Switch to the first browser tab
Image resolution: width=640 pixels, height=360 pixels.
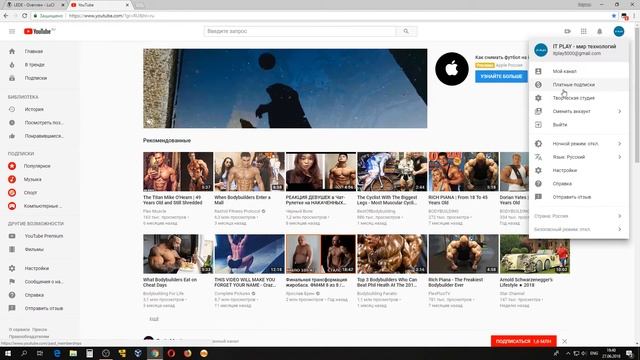[x=34, y=5]
